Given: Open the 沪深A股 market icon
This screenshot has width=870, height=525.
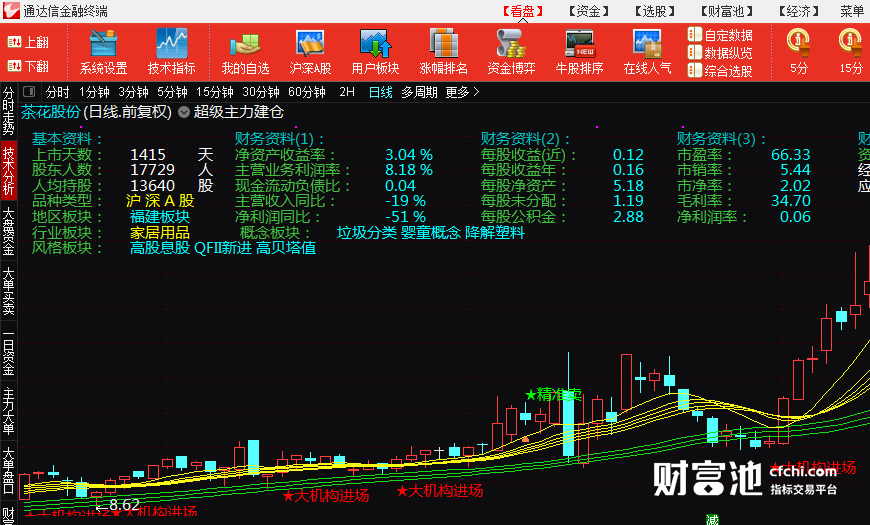Looking at the screenshot, I should tap(310, 52).
